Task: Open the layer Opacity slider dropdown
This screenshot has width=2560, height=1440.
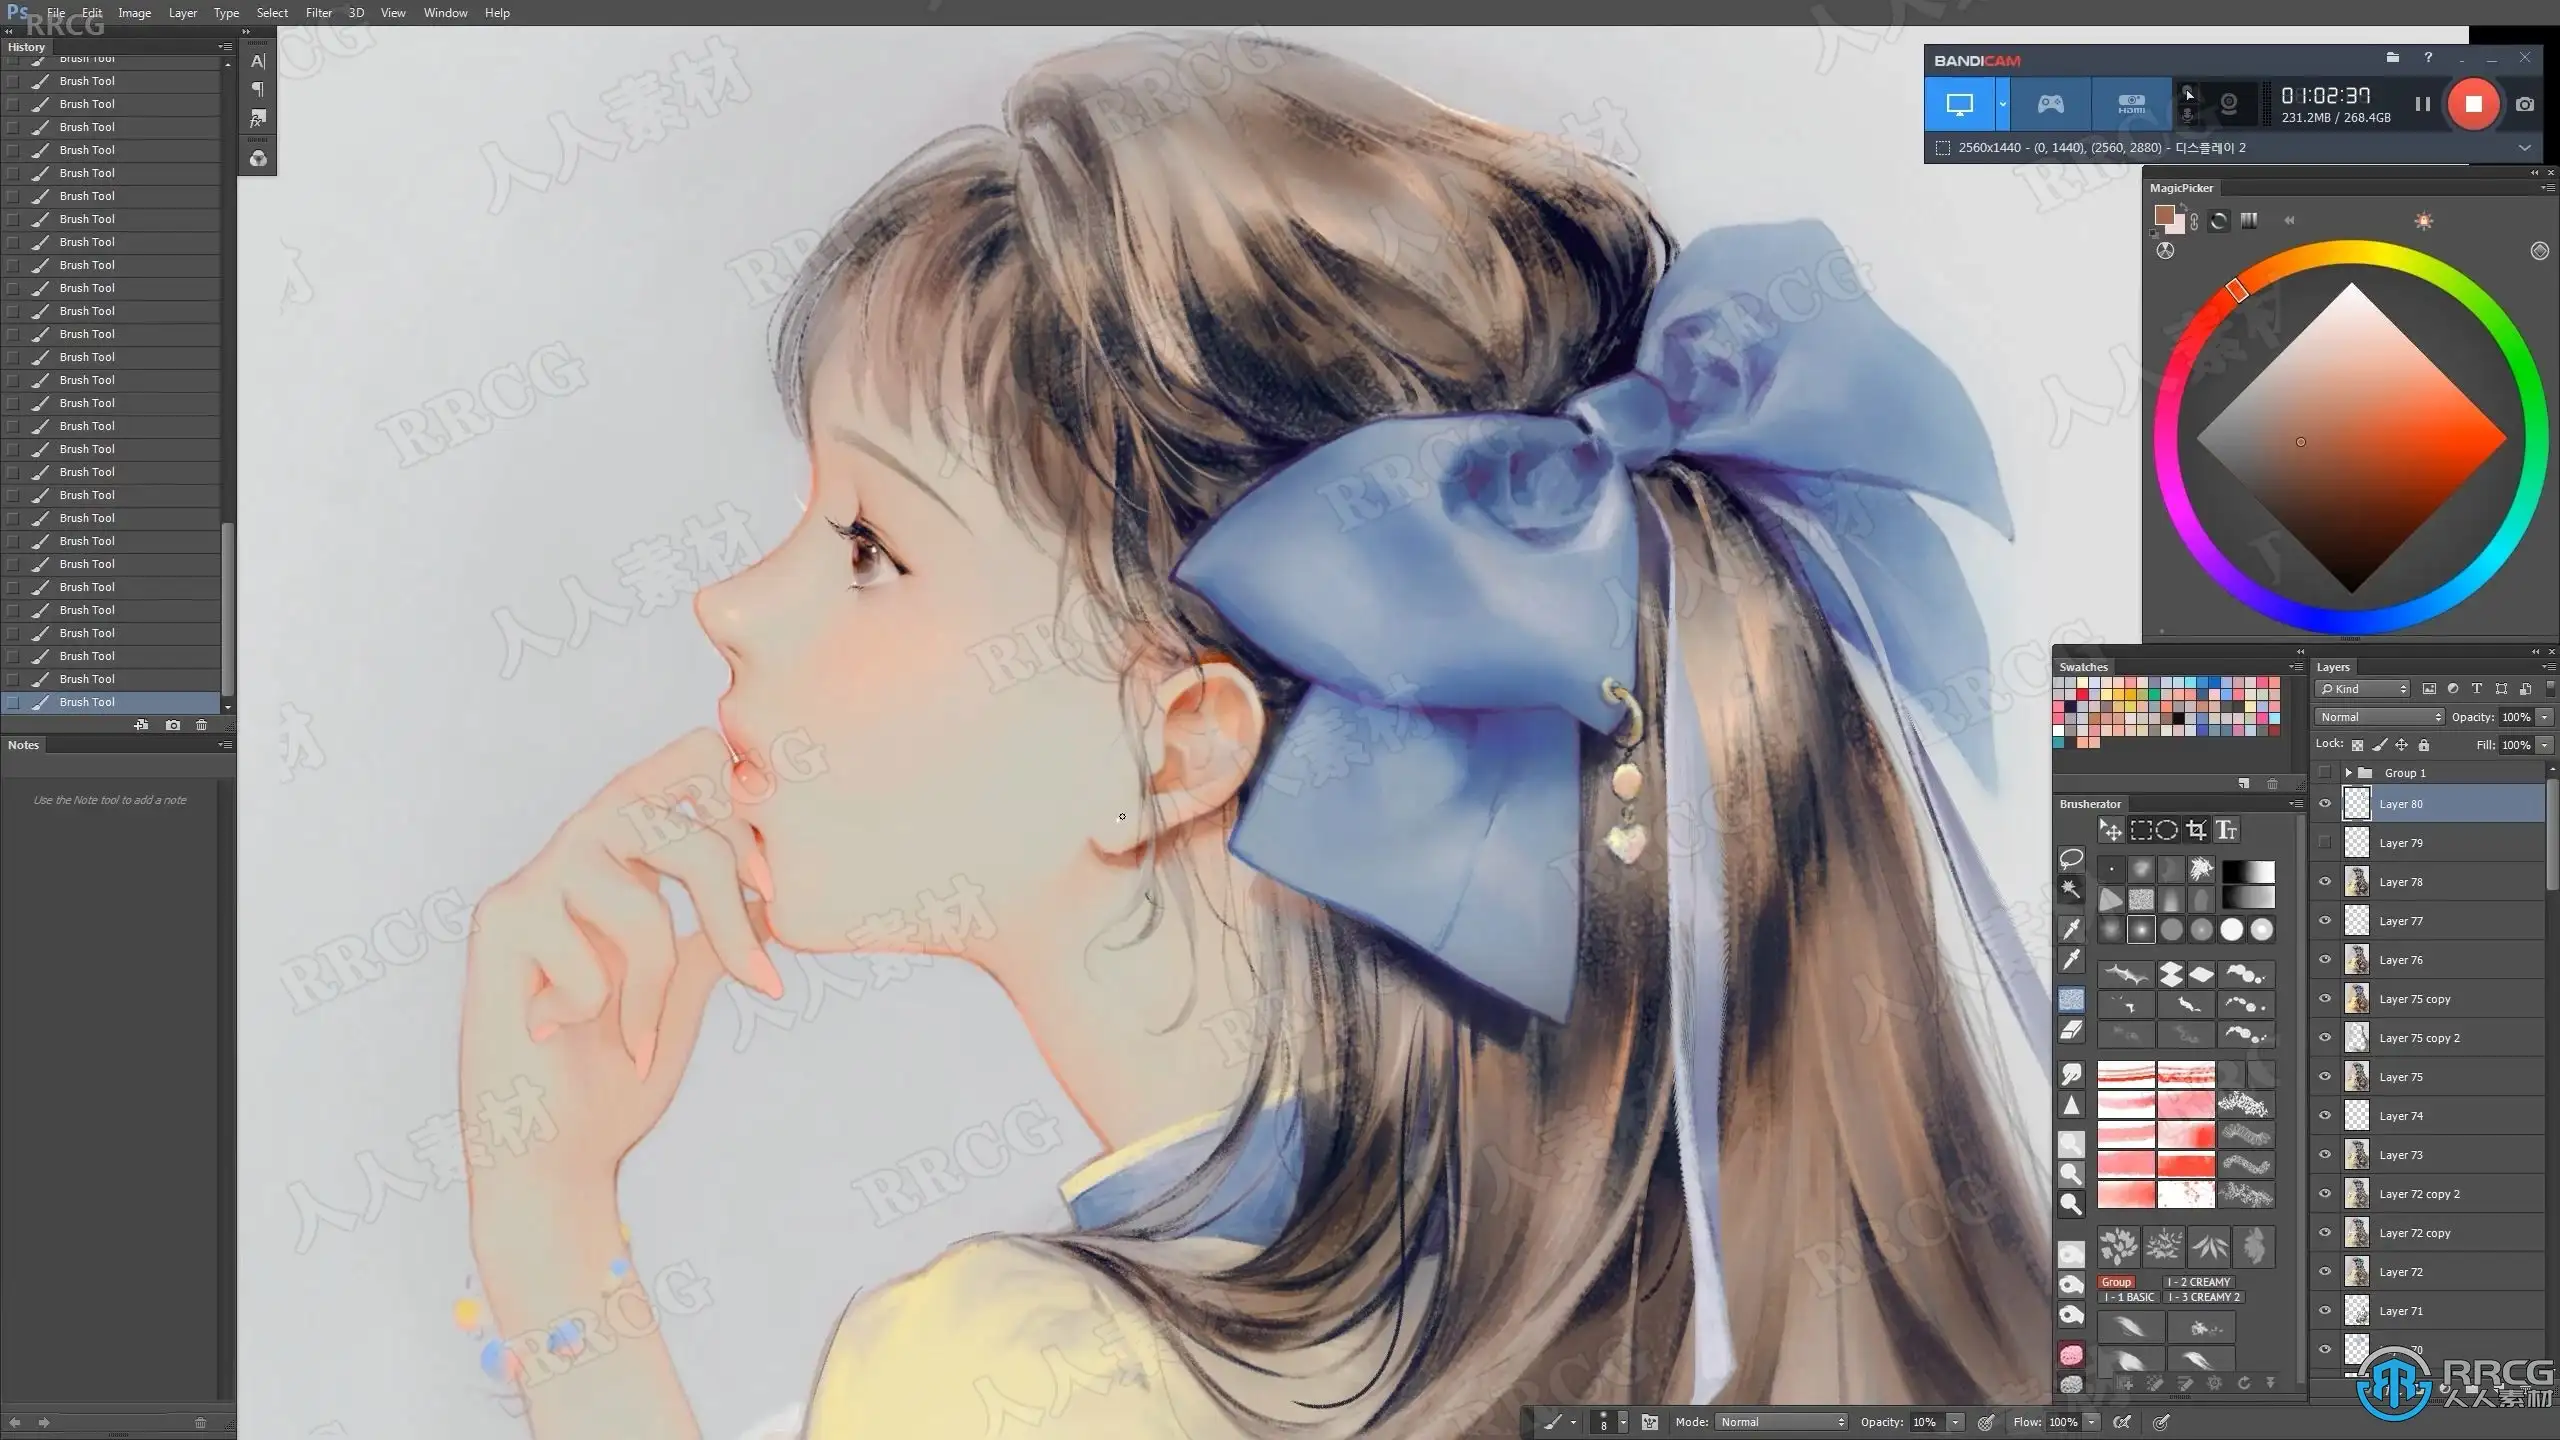Action: click(2545, 717)
